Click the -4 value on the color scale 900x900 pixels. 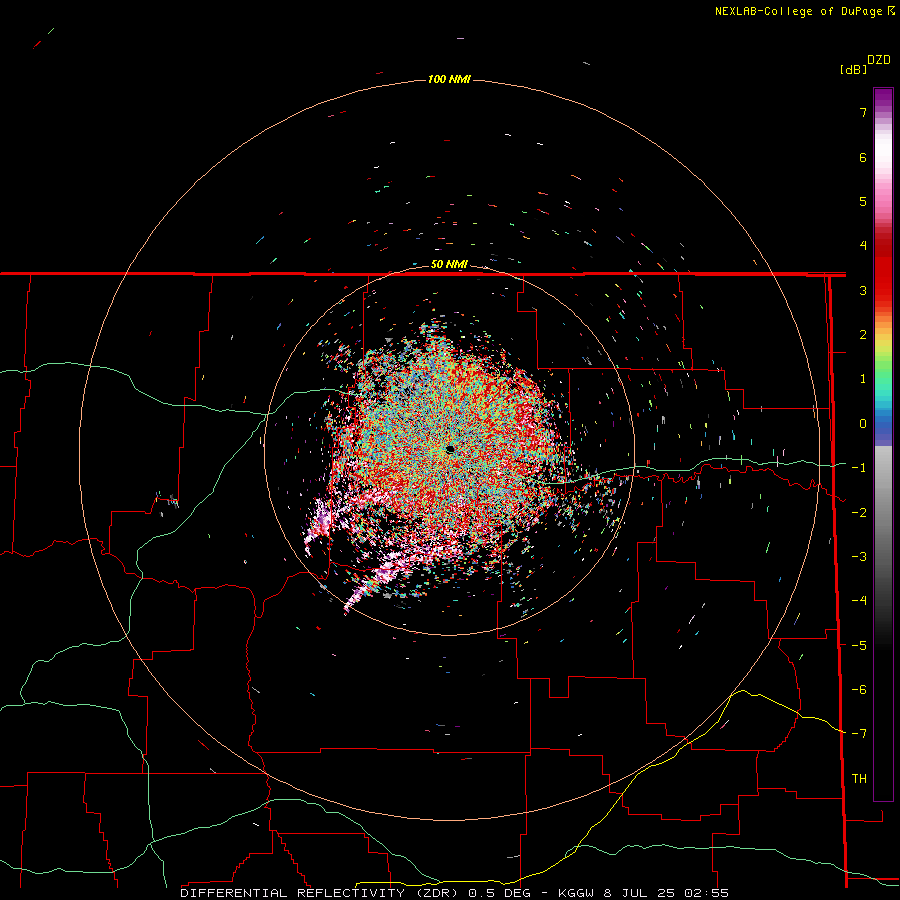859,601
